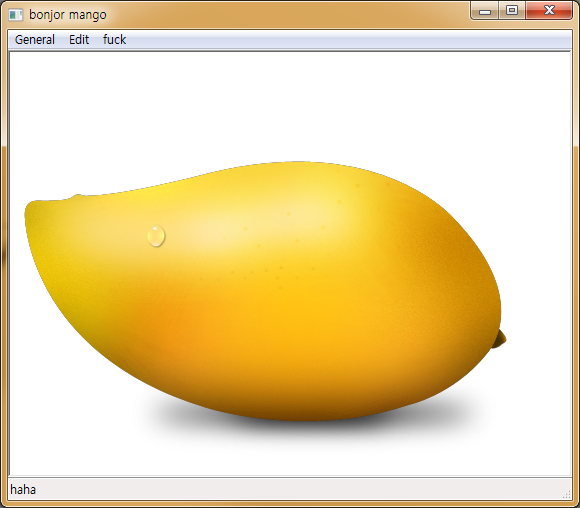
Task: Maximize the bonjor mango window
Action: point(512,11)
